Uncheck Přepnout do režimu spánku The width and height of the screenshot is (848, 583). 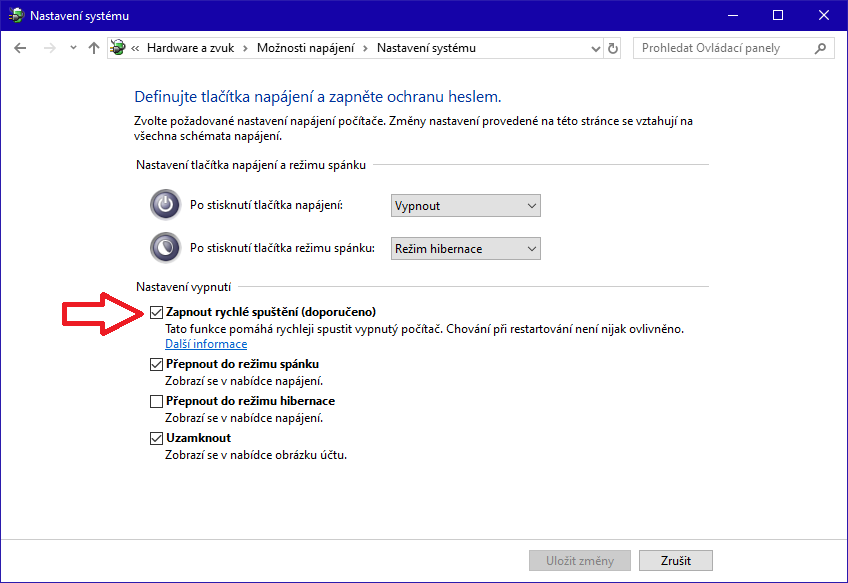[x=156, y=365]
